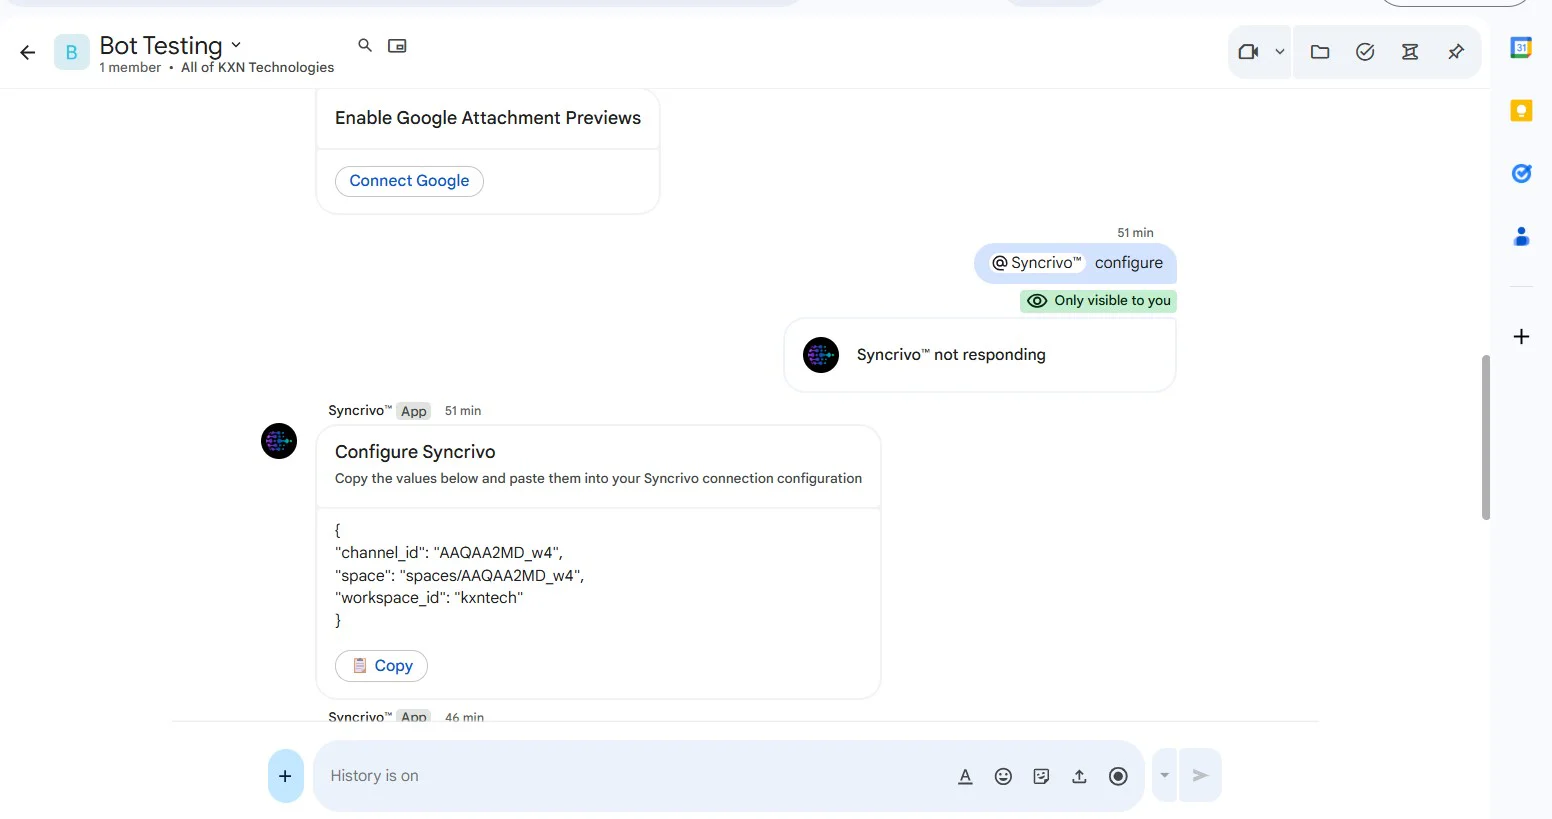The height and width of the screenshot is (819, 1552).
Task: Open Google Calendar side panel
Action: point(1521,47)
